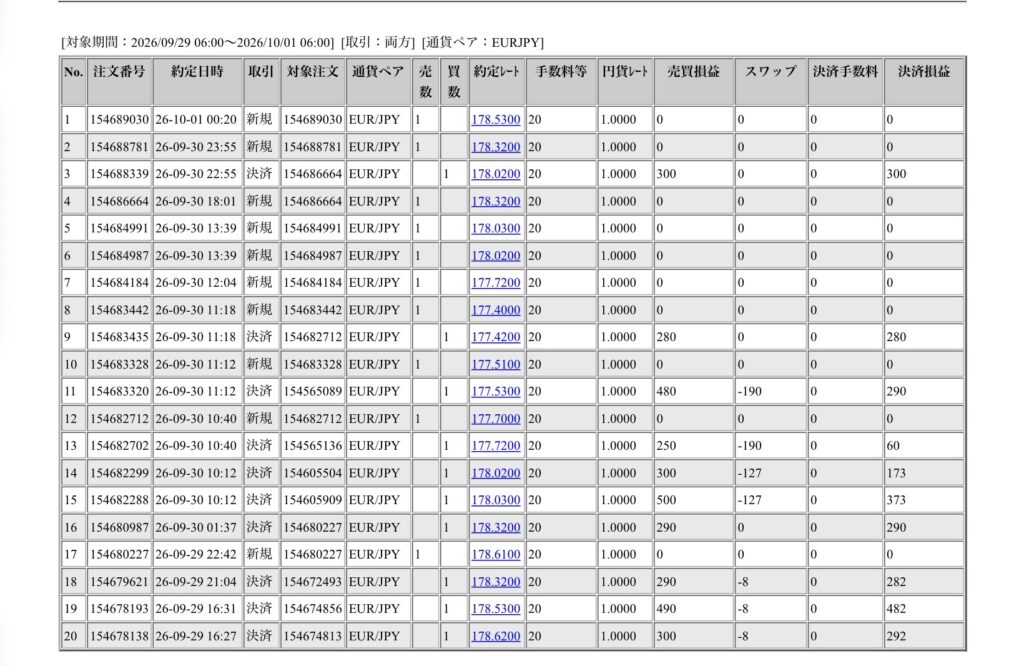
Task: Select date cell 26-09-29 16:27
Action: pos(196,635)
